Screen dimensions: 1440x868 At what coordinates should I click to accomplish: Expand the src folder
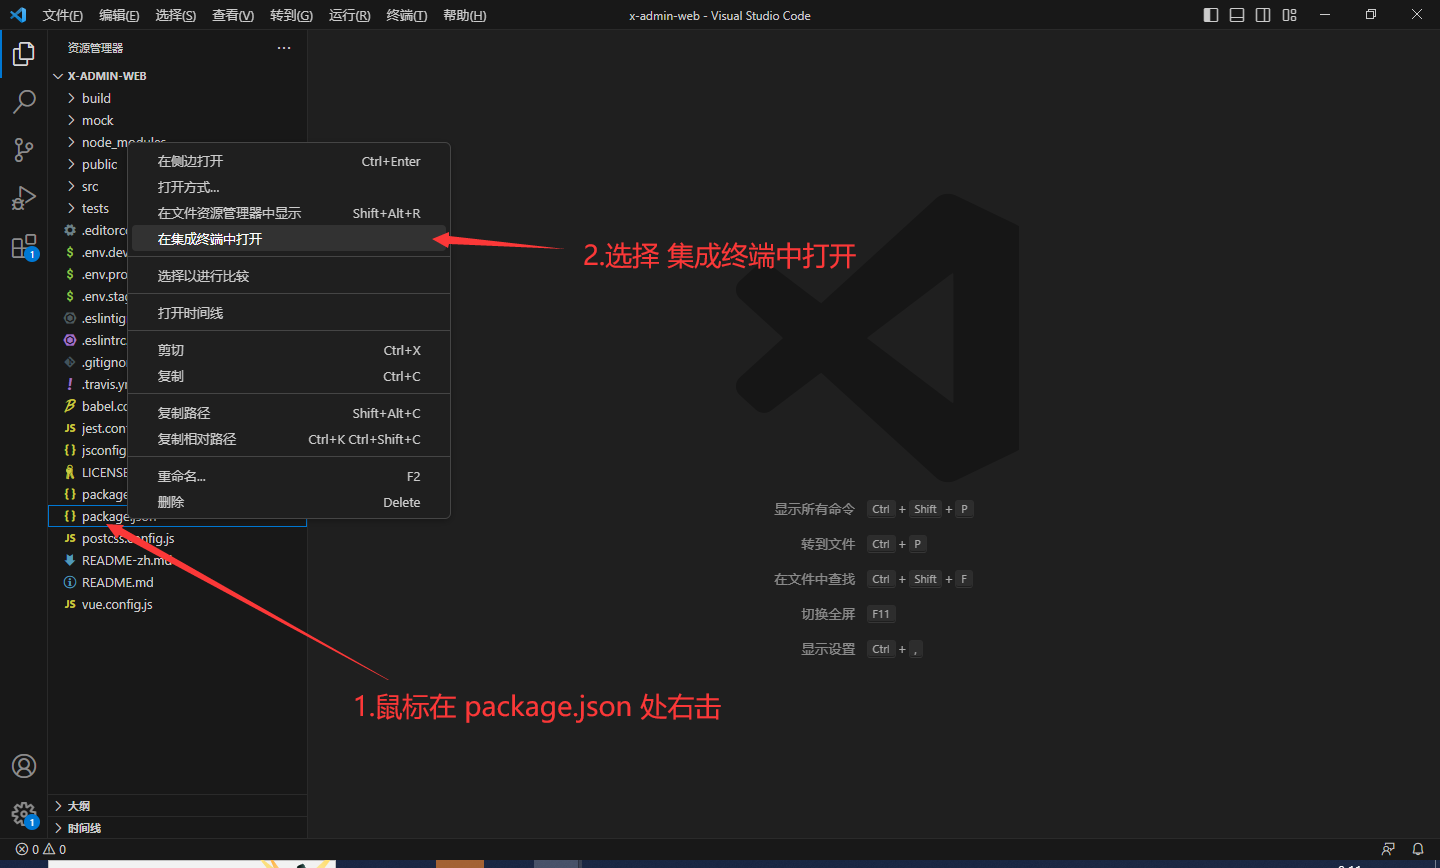coord(88,186)
